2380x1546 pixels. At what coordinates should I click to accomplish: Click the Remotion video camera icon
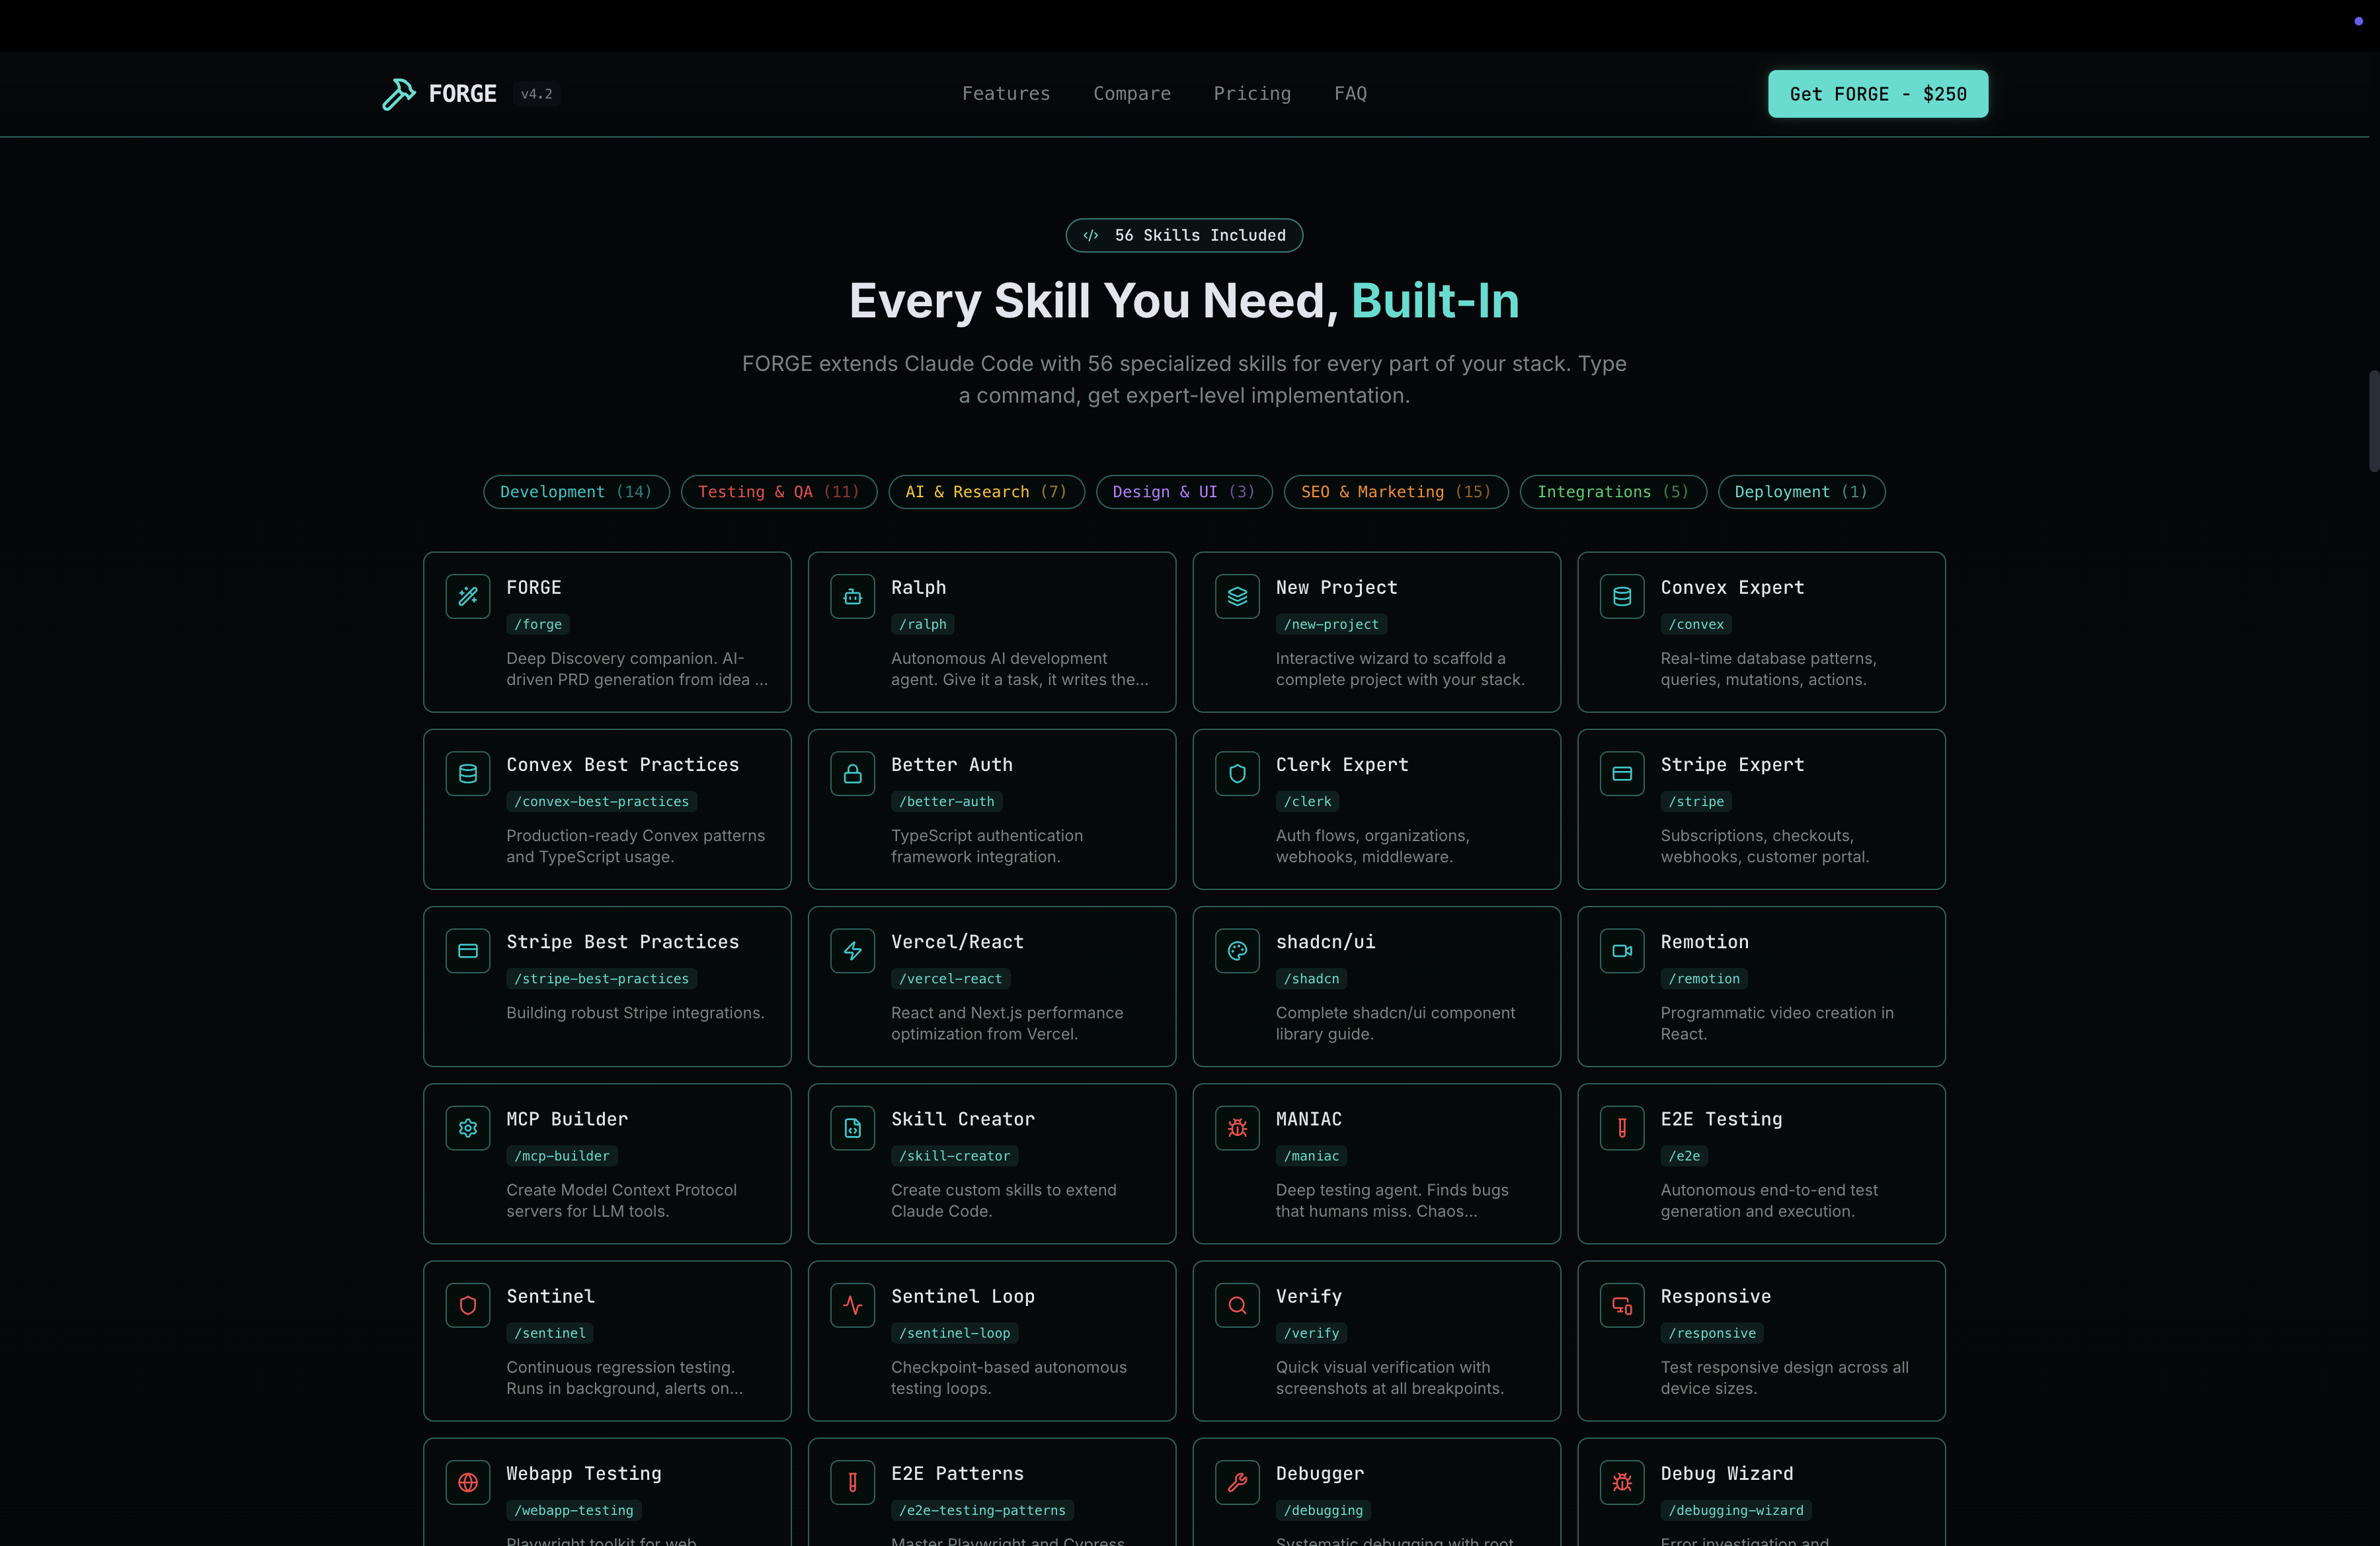[1621, 951]
